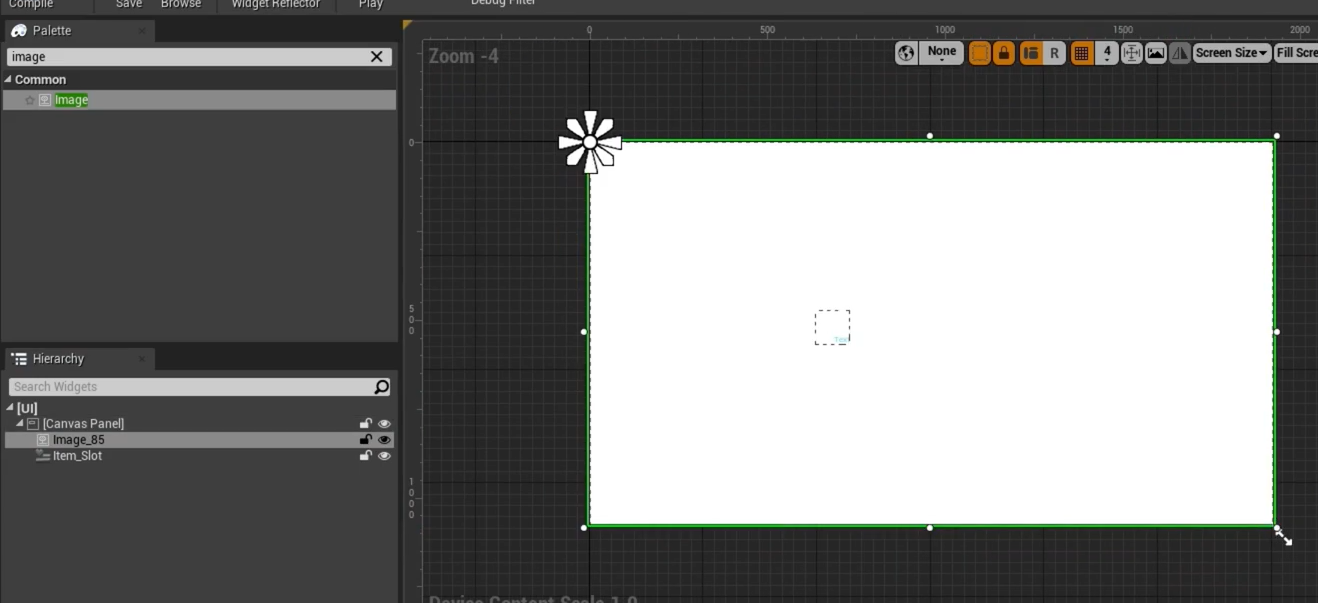
Task: Click the right-middle handle of the image
Action: (1277, 332)
